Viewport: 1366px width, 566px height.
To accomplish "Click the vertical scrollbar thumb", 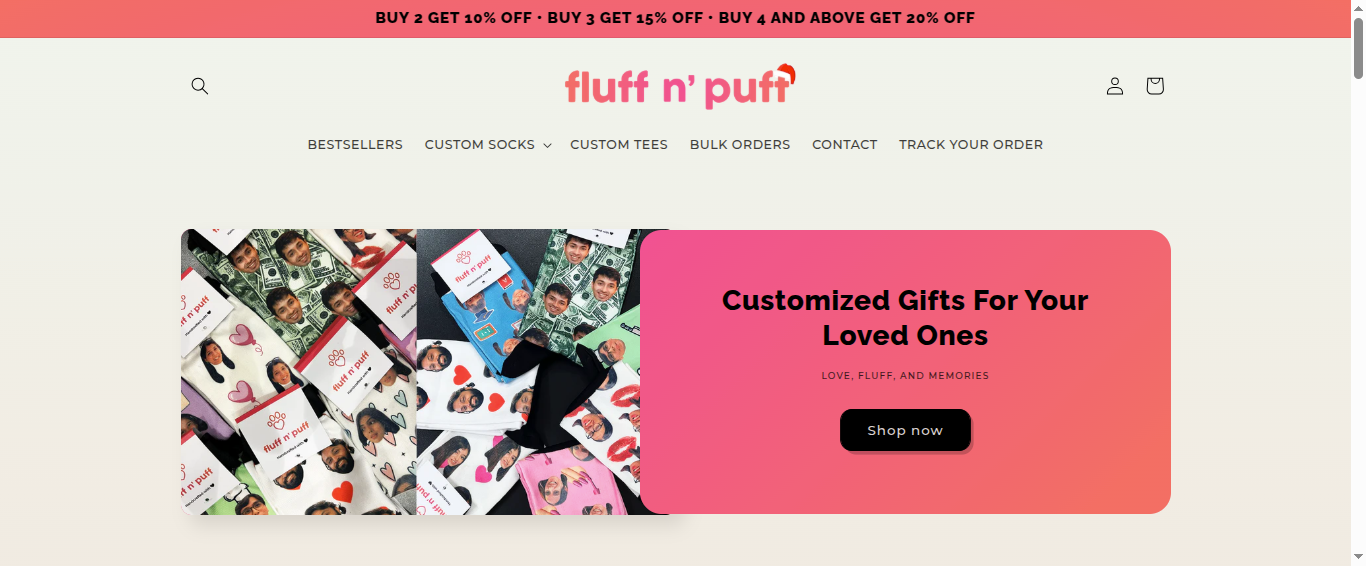I will 1358,46.
